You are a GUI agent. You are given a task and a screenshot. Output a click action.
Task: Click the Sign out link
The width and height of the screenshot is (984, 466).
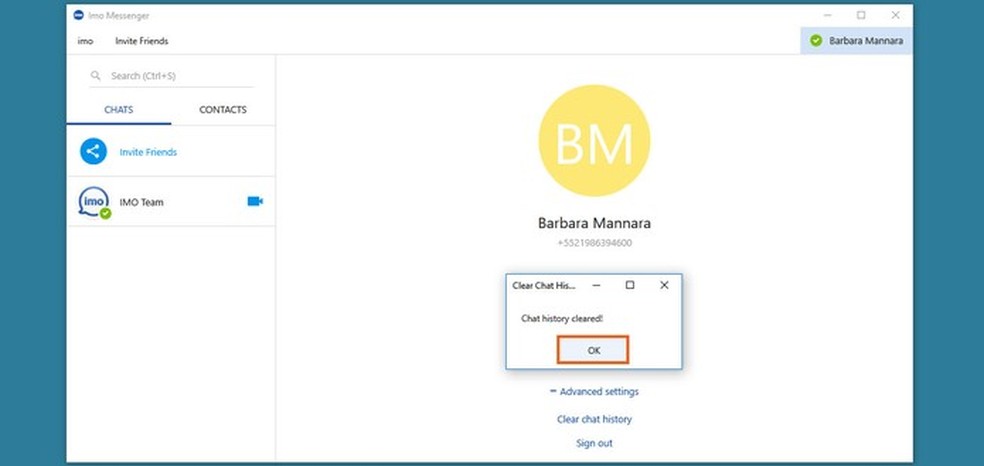(x=594, y=443)
